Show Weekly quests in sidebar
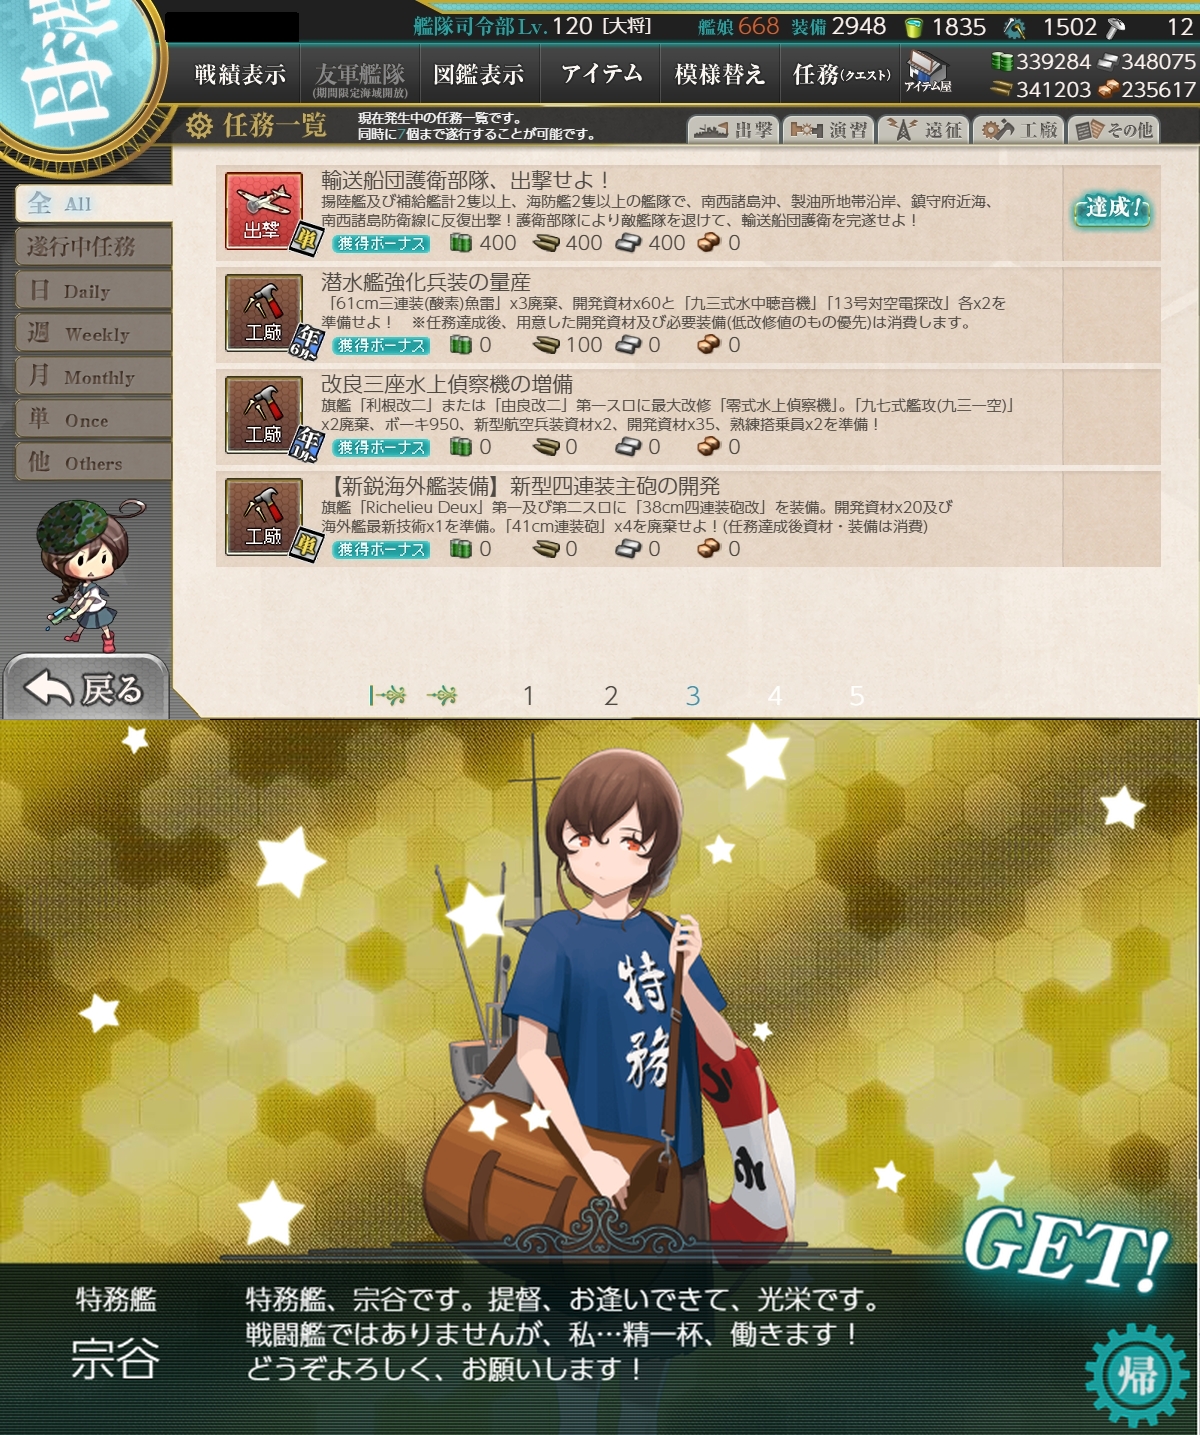The width and height of the screenshot is (1200, 1435). pyautogui.click(x=93, y=334)
